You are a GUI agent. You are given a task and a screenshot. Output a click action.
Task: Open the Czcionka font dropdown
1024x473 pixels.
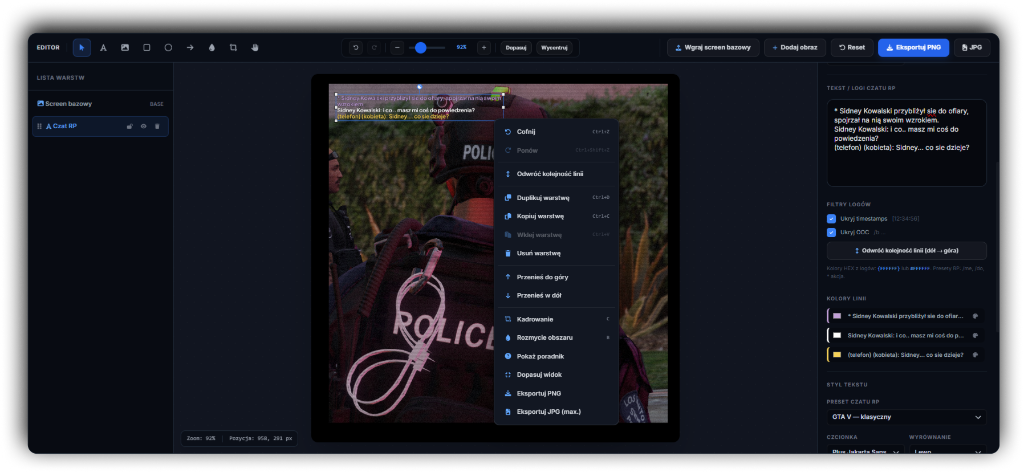click(865, 450)
